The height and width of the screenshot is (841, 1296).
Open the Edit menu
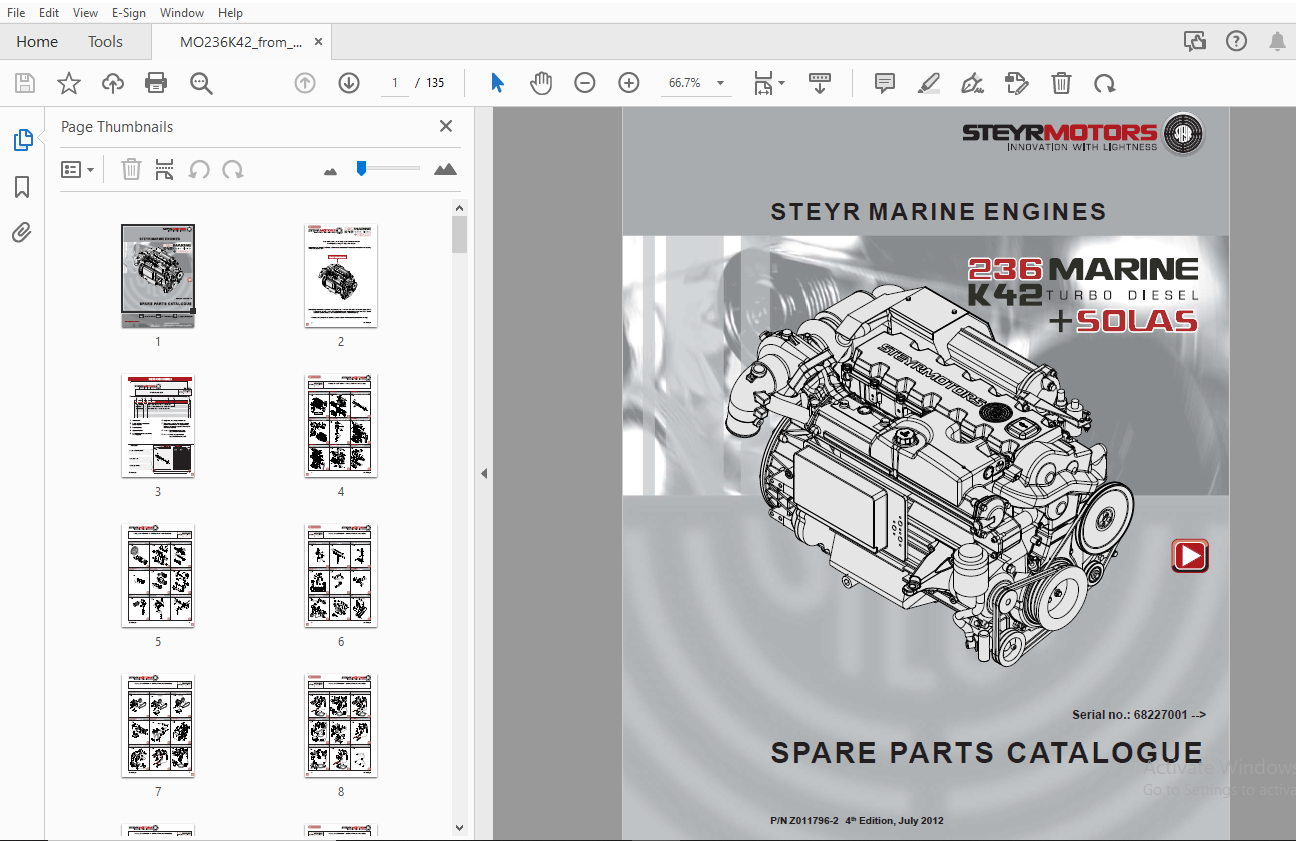[x=49, y=13]
